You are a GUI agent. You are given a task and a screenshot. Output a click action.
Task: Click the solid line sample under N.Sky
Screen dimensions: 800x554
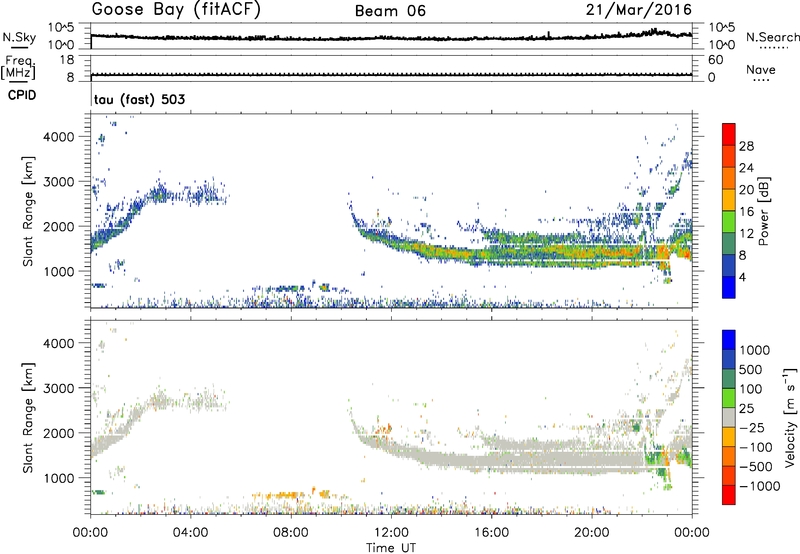(19, 47)
